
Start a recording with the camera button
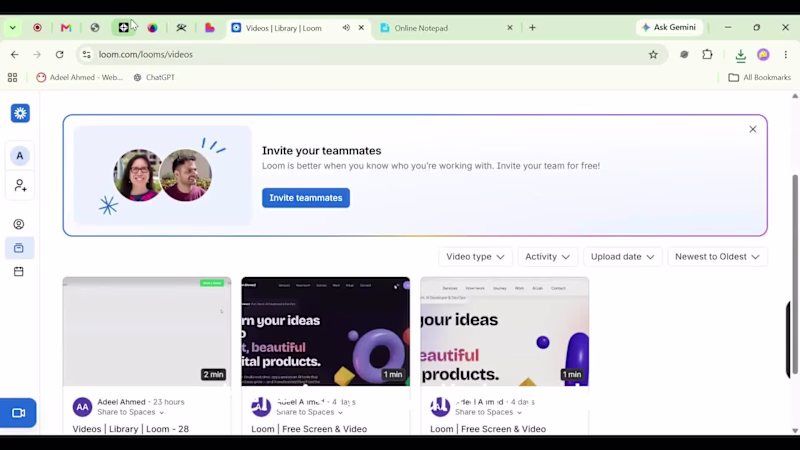18,413
